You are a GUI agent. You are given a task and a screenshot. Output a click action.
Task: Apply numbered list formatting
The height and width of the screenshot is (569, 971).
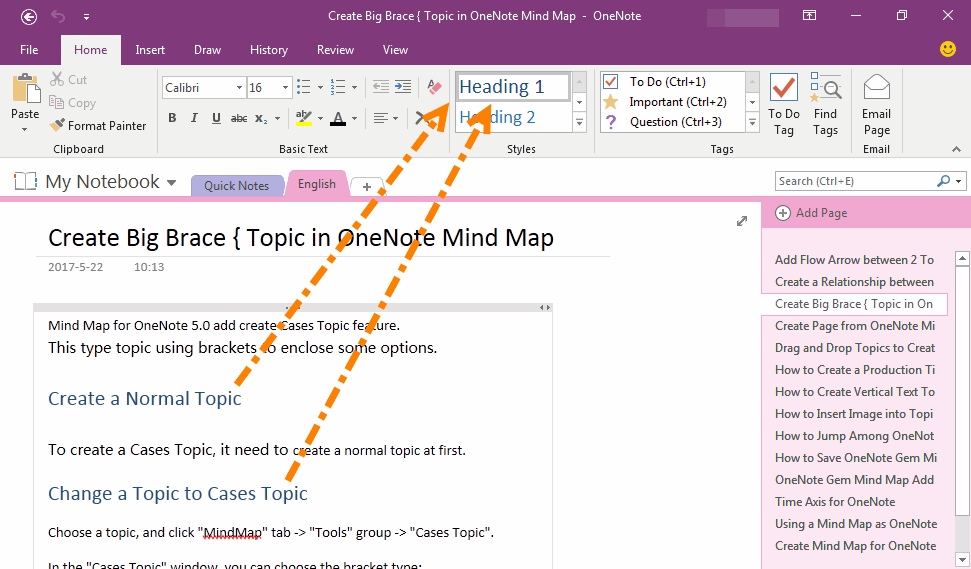pos(337,87)
